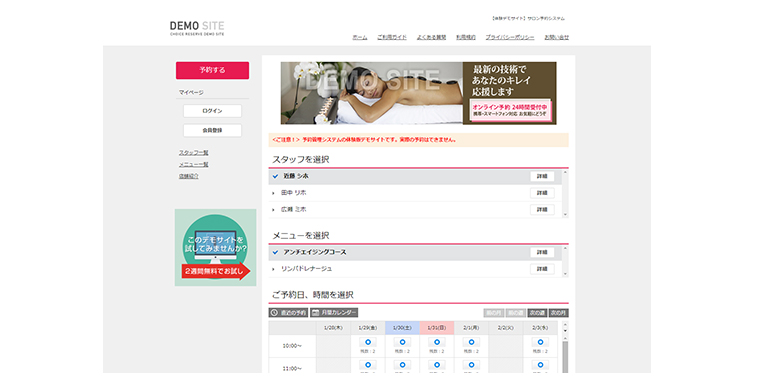Screen dimensions: 780x380
Task: Select the 10:00 slot on 2/1 (Mon)
Action: pos(471,342)
